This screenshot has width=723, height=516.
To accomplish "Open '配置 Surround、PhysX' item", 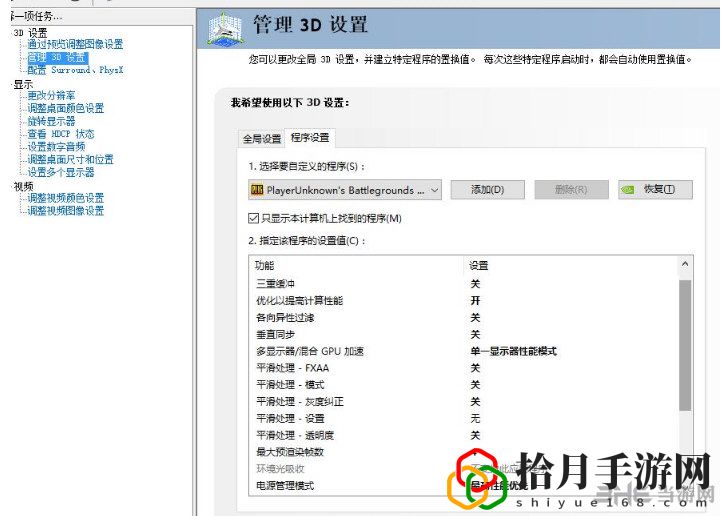I will (76, 70).
